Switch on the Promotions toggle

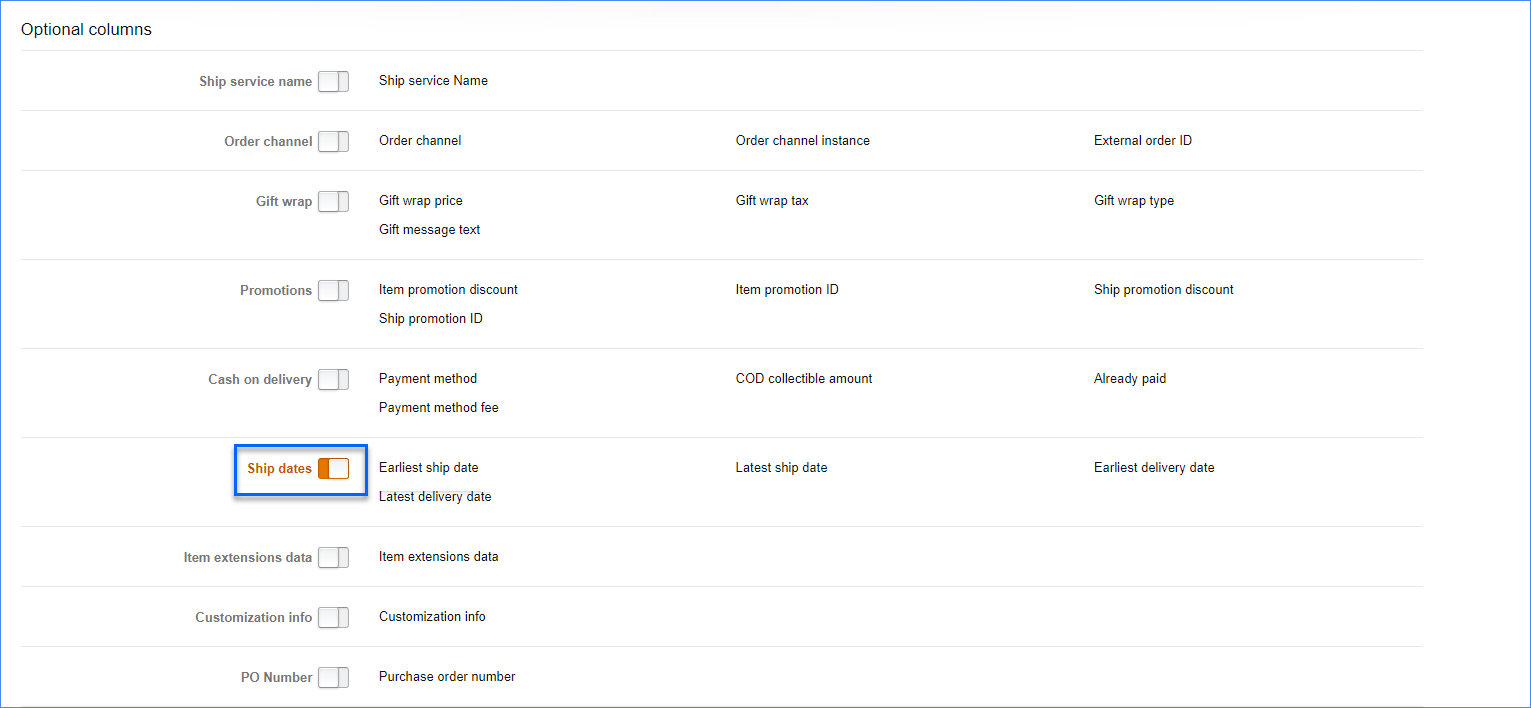click(x=333, y=291)
